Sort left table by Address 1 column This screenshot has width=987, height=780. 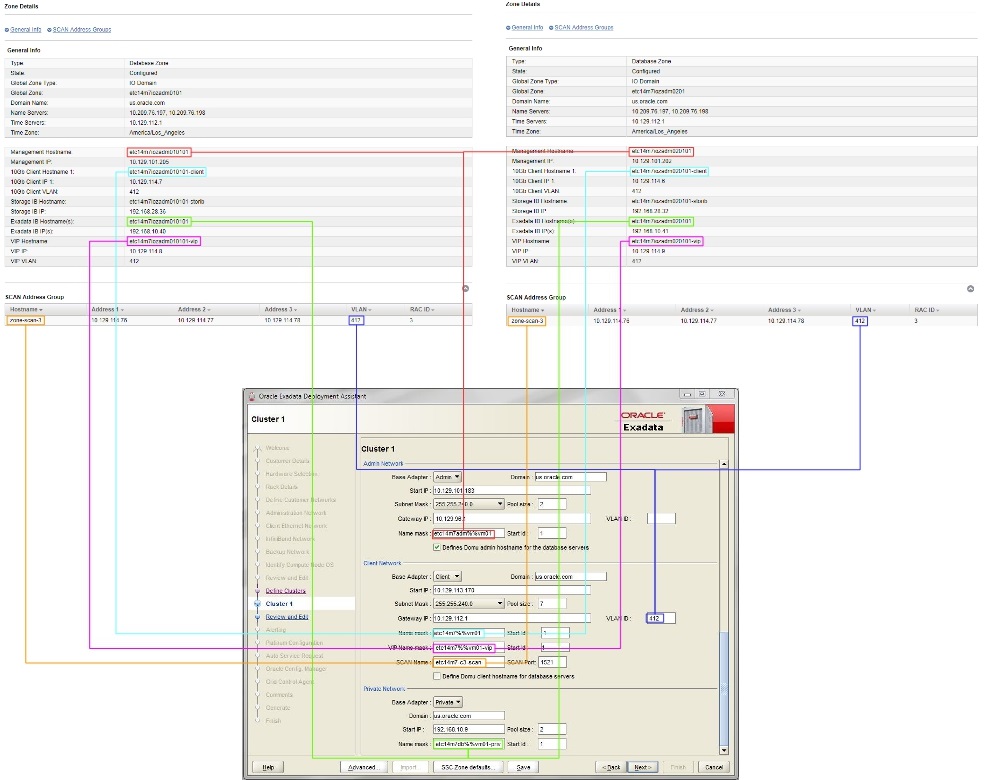point(107,310)
